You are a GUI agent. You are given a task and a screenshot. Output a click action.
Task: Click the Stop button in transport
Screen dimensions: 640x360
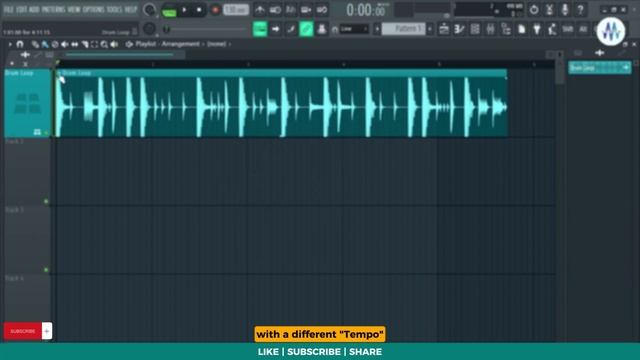[199, 10]
